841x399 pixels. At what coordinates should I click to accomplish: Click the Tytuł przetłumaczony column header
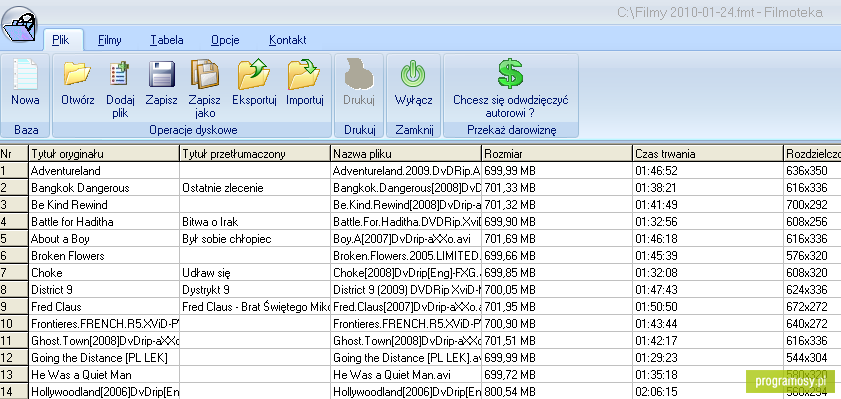click(x=255, y=154)
